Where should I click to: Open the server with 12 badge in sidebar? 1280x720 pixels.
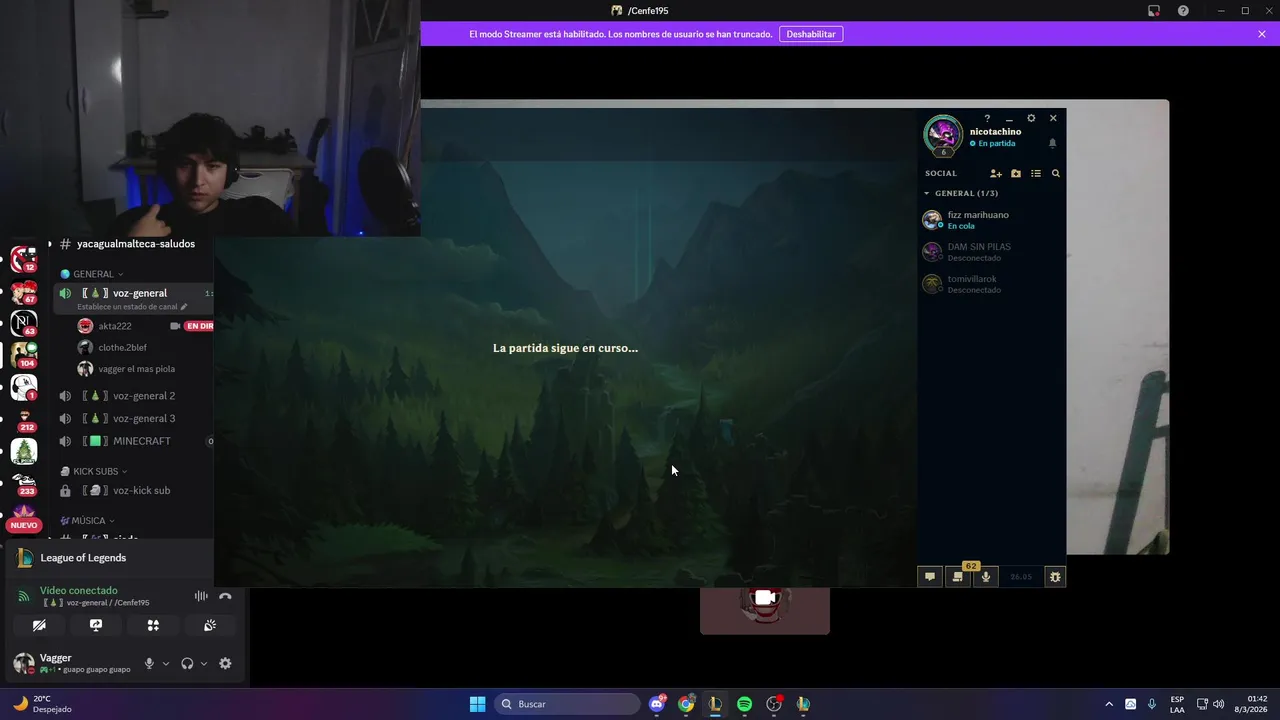click(24, 259)
